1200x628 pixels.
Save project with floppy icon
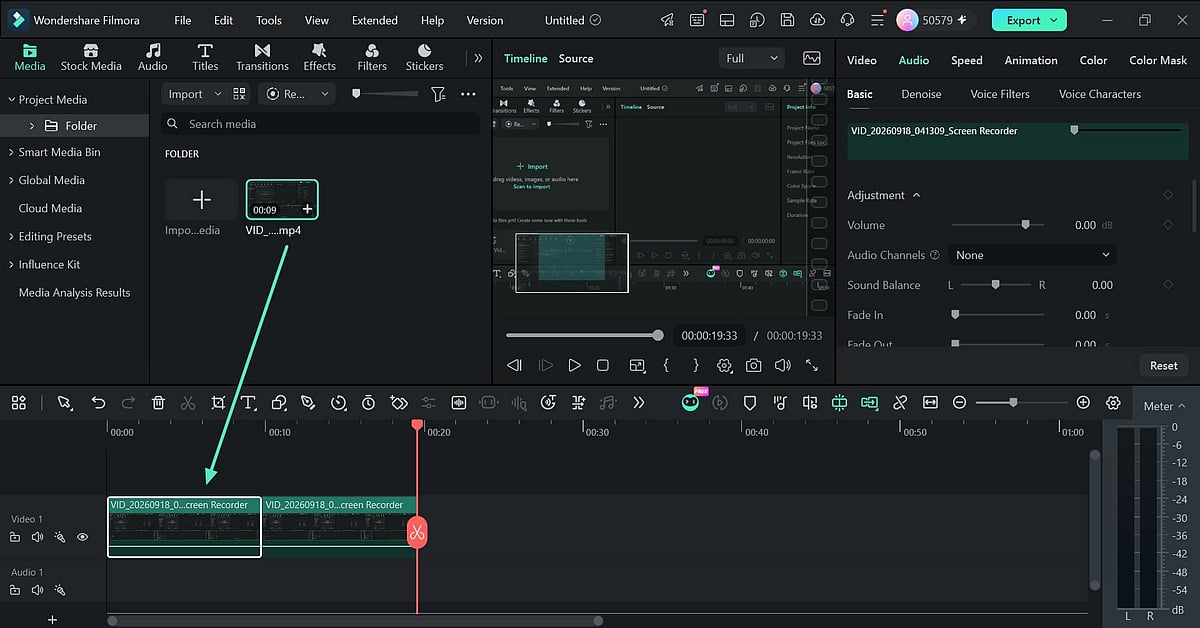(x=788, y=20)
